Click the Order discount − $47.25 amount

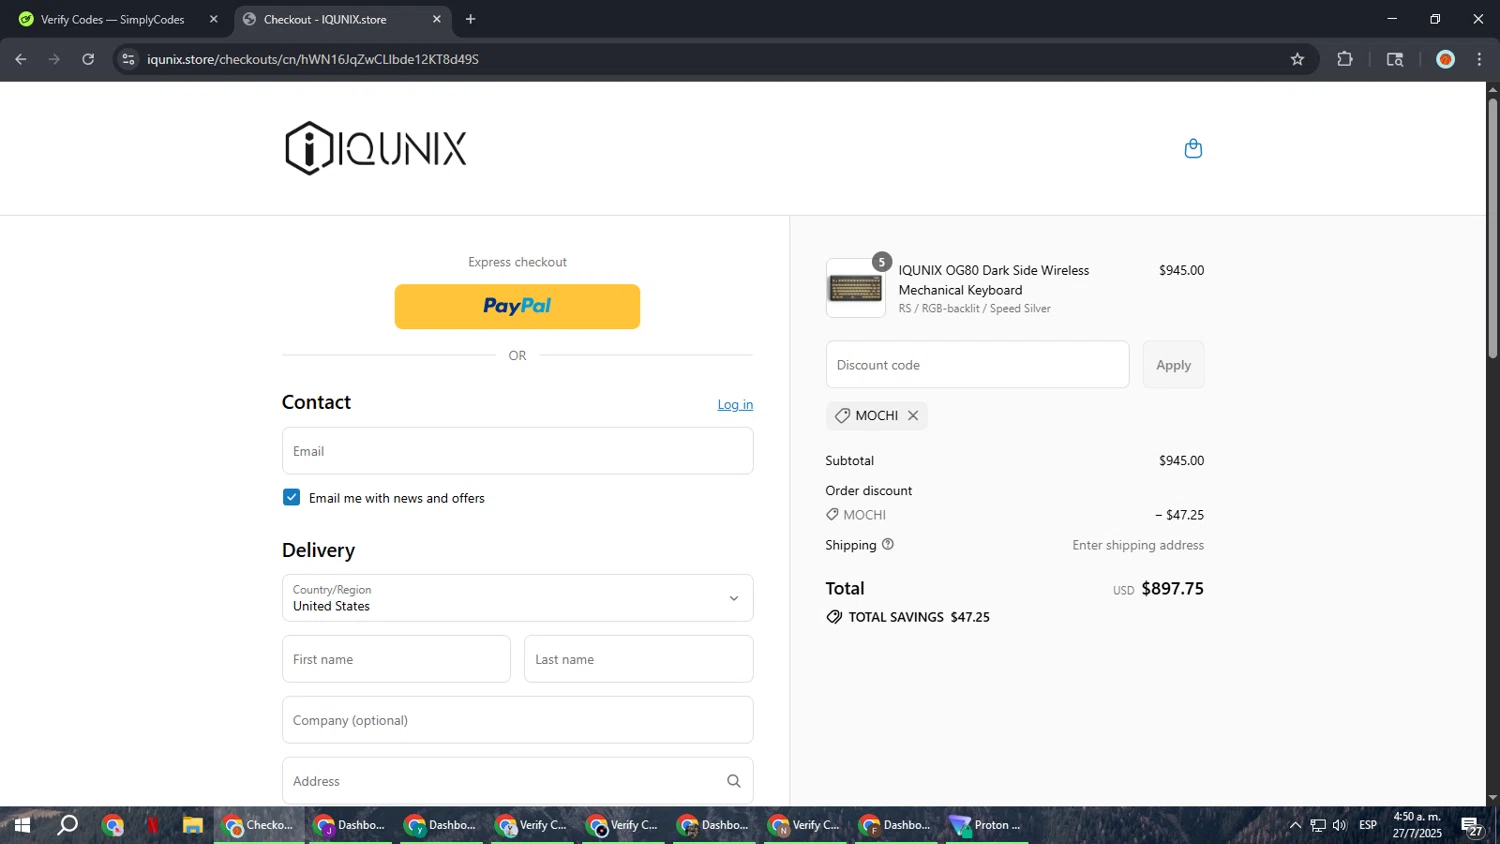tap(1179, 515)
